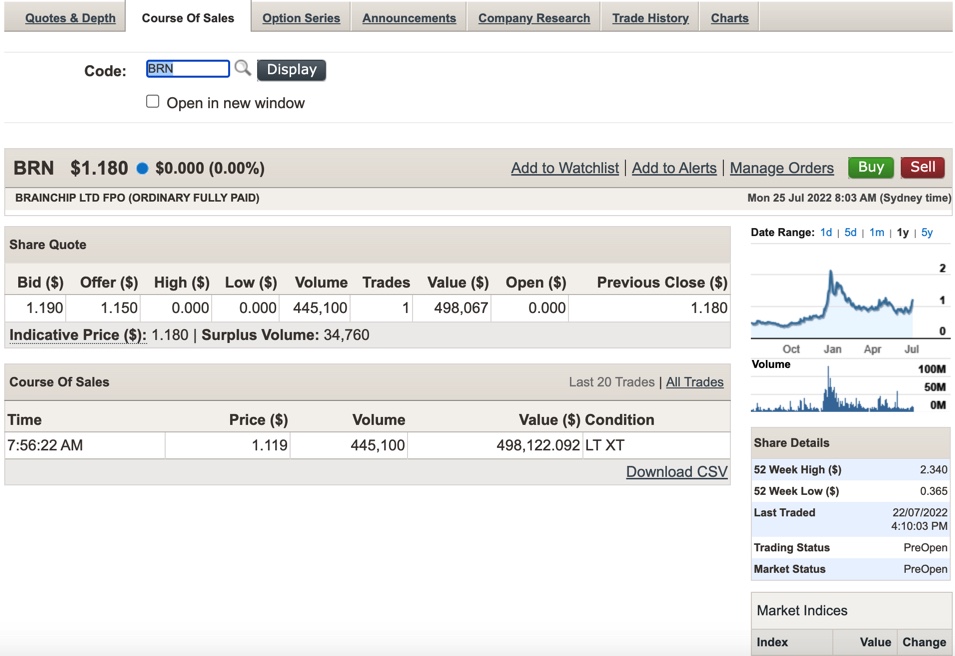The image size is (955, 656).
Task: Click Market Status PreOpen value
Action: pyautogui.click(x=925, y=569)
